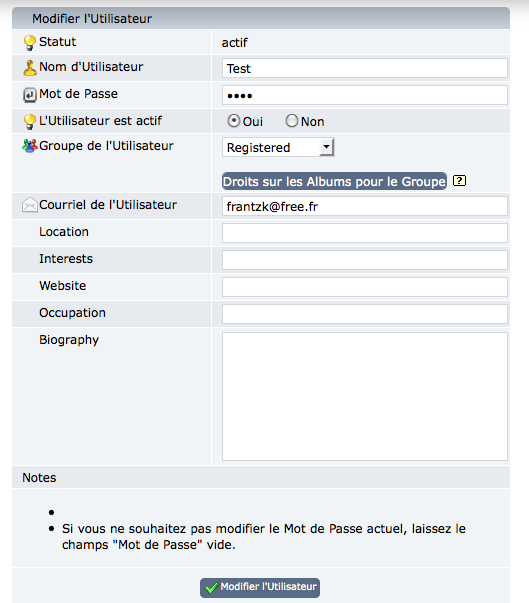Click the green checkmark on Modifier l'Utilisateur button

tap(212, 588)
